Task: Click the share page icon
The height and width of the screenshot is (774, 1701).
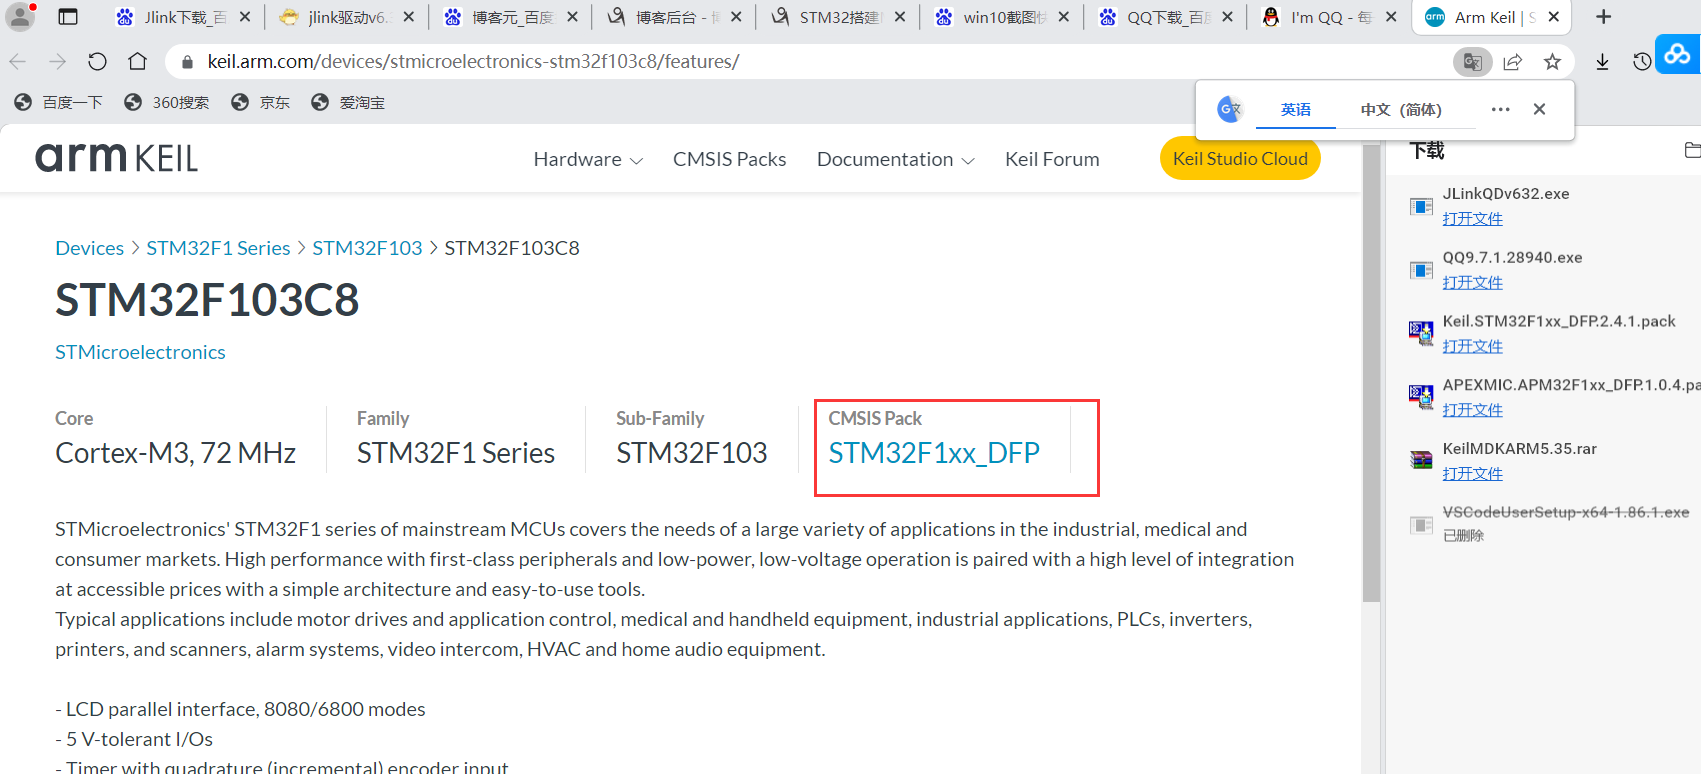Action: pos(1512,62)
